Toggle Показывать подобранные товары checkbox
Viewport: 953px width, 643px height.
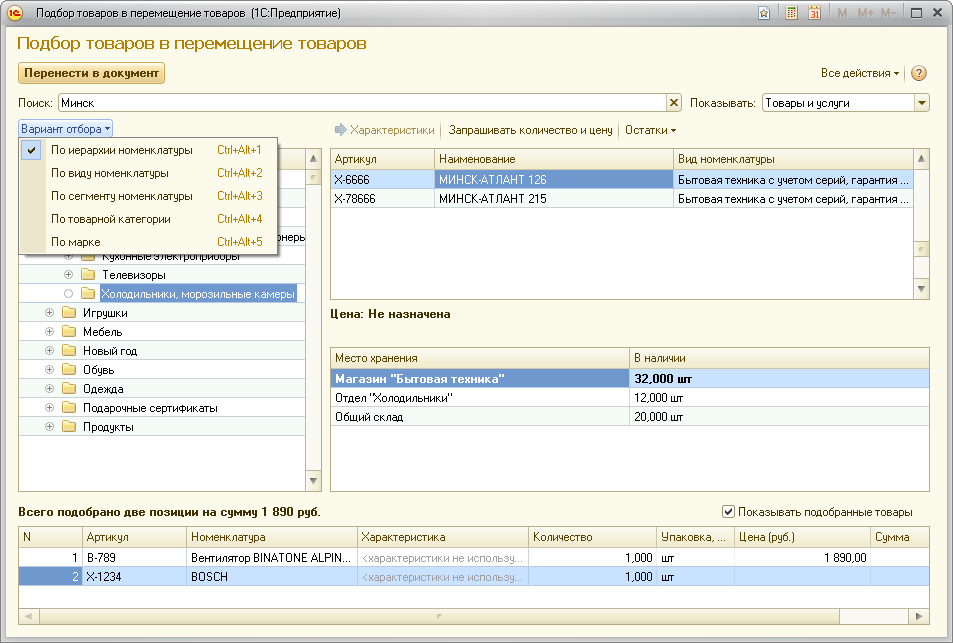click(x=728, y=511)
